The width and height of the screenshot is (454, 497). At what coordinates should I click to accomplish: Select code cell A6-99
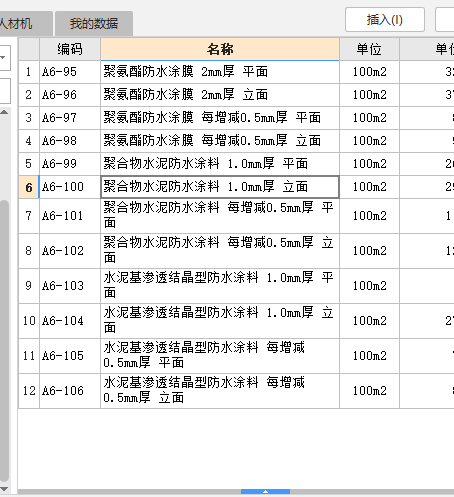[70, 164]
